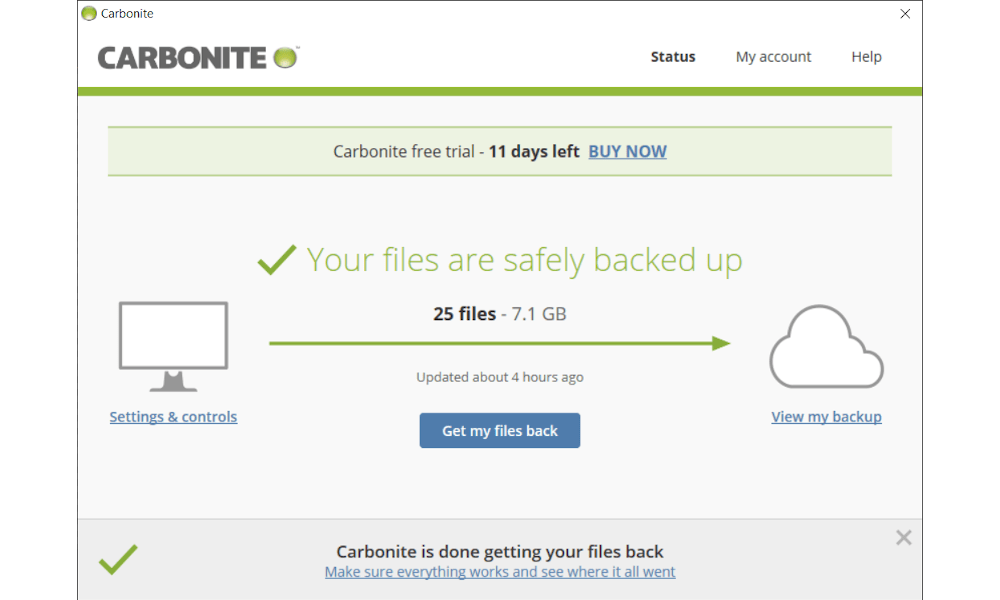Open the My account tab
1000x600 pixels.
tap(774, 57)
